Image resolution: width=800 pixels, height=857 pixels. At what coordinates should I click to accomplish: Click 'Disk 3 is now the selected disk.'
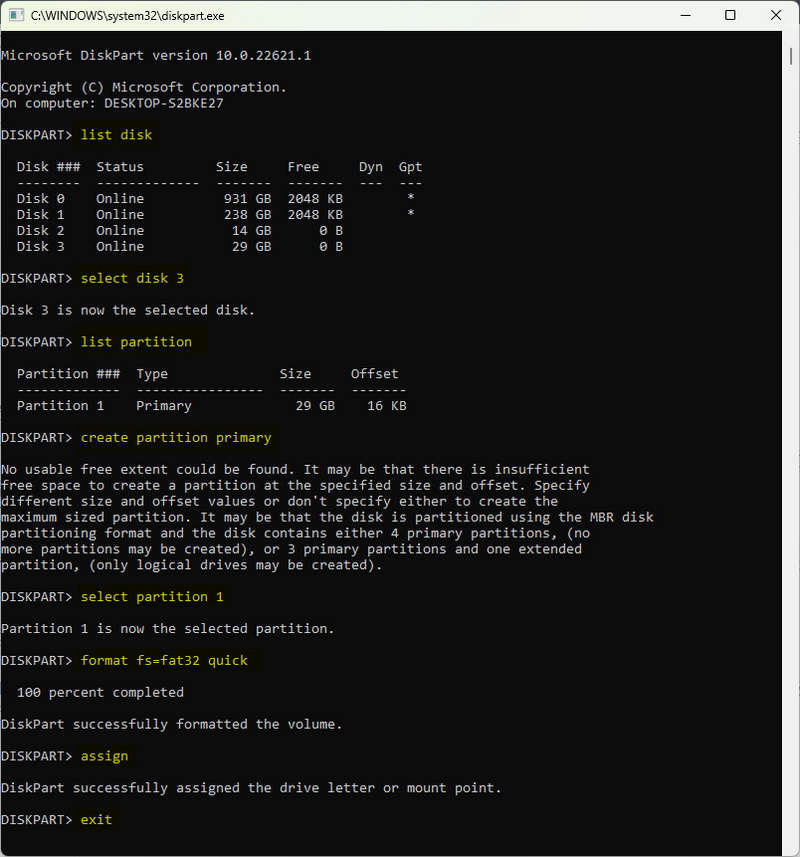128,310
